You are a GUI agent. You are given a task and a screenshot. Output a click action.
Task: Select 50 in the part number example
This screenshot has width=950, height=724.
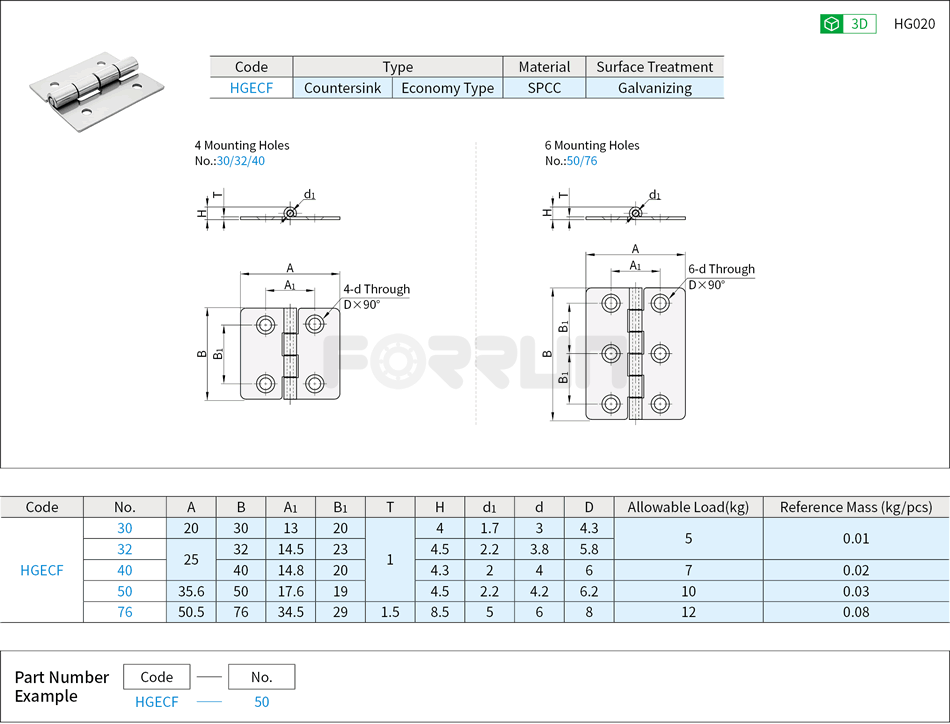point(261,702)
